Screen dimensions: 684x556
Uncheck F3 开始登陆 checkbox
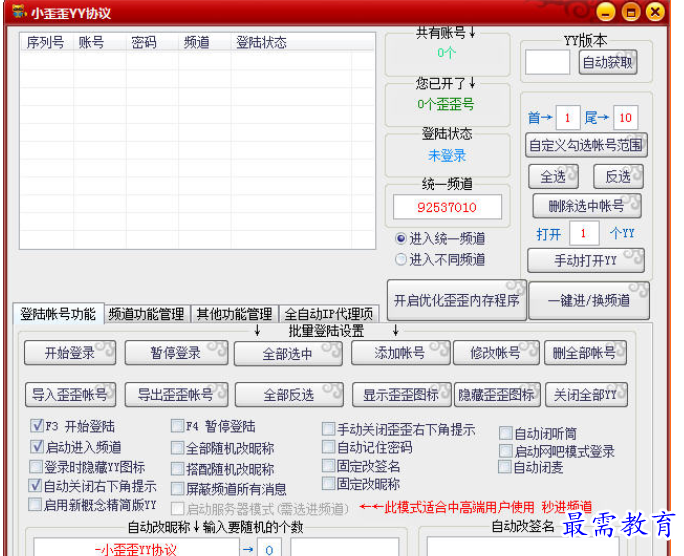37,425
